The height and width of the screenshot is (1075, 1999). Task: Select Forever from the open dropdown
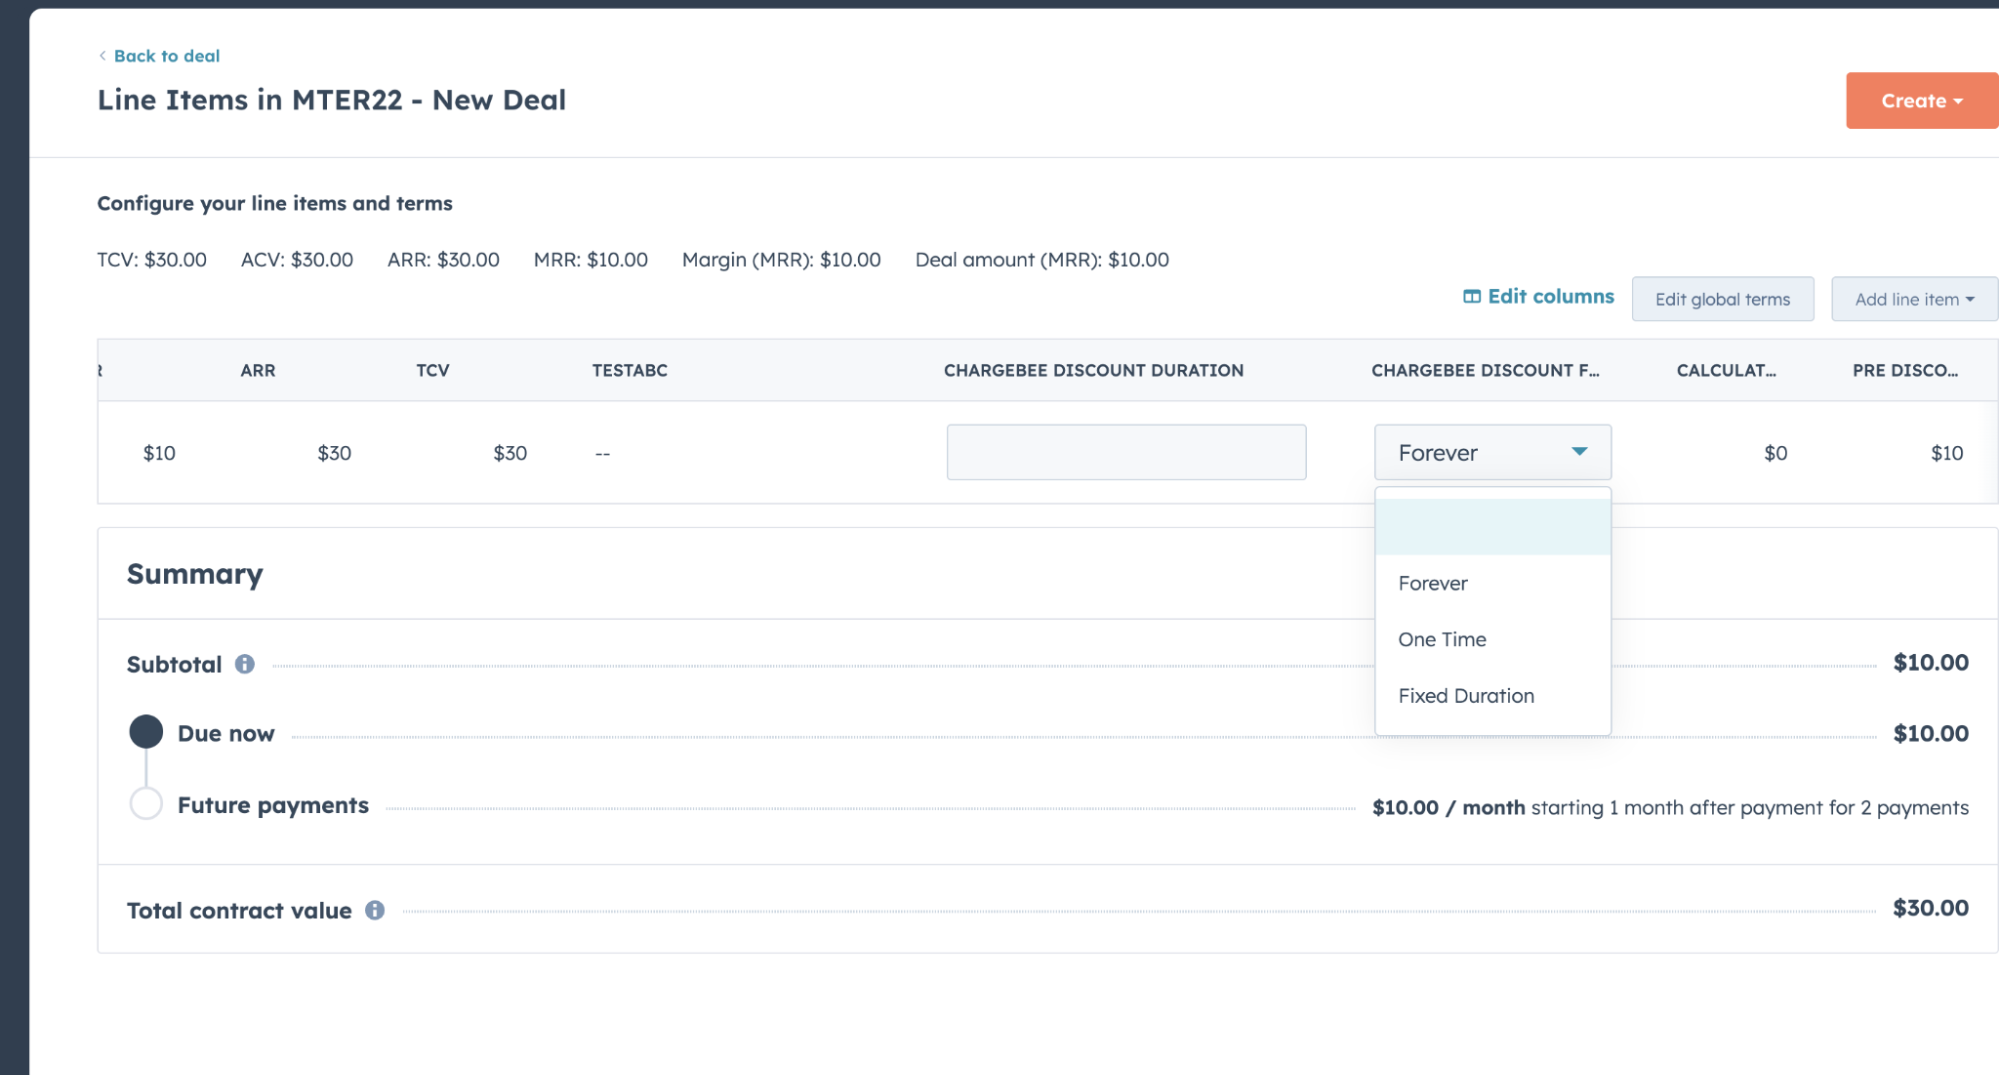click(x=1433, y=583)
